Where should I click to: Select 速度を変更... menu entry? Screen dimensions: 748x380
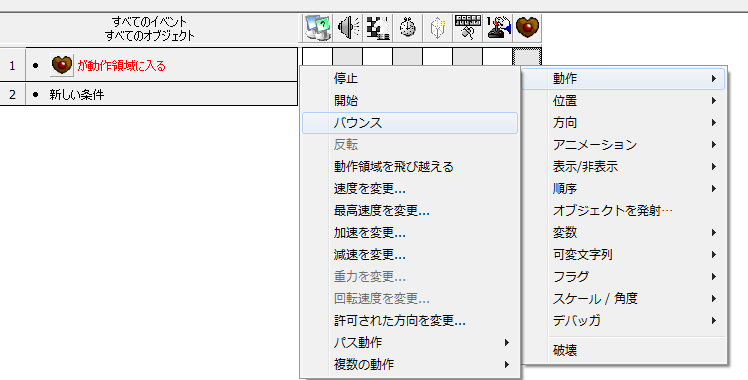click(410, 189)
